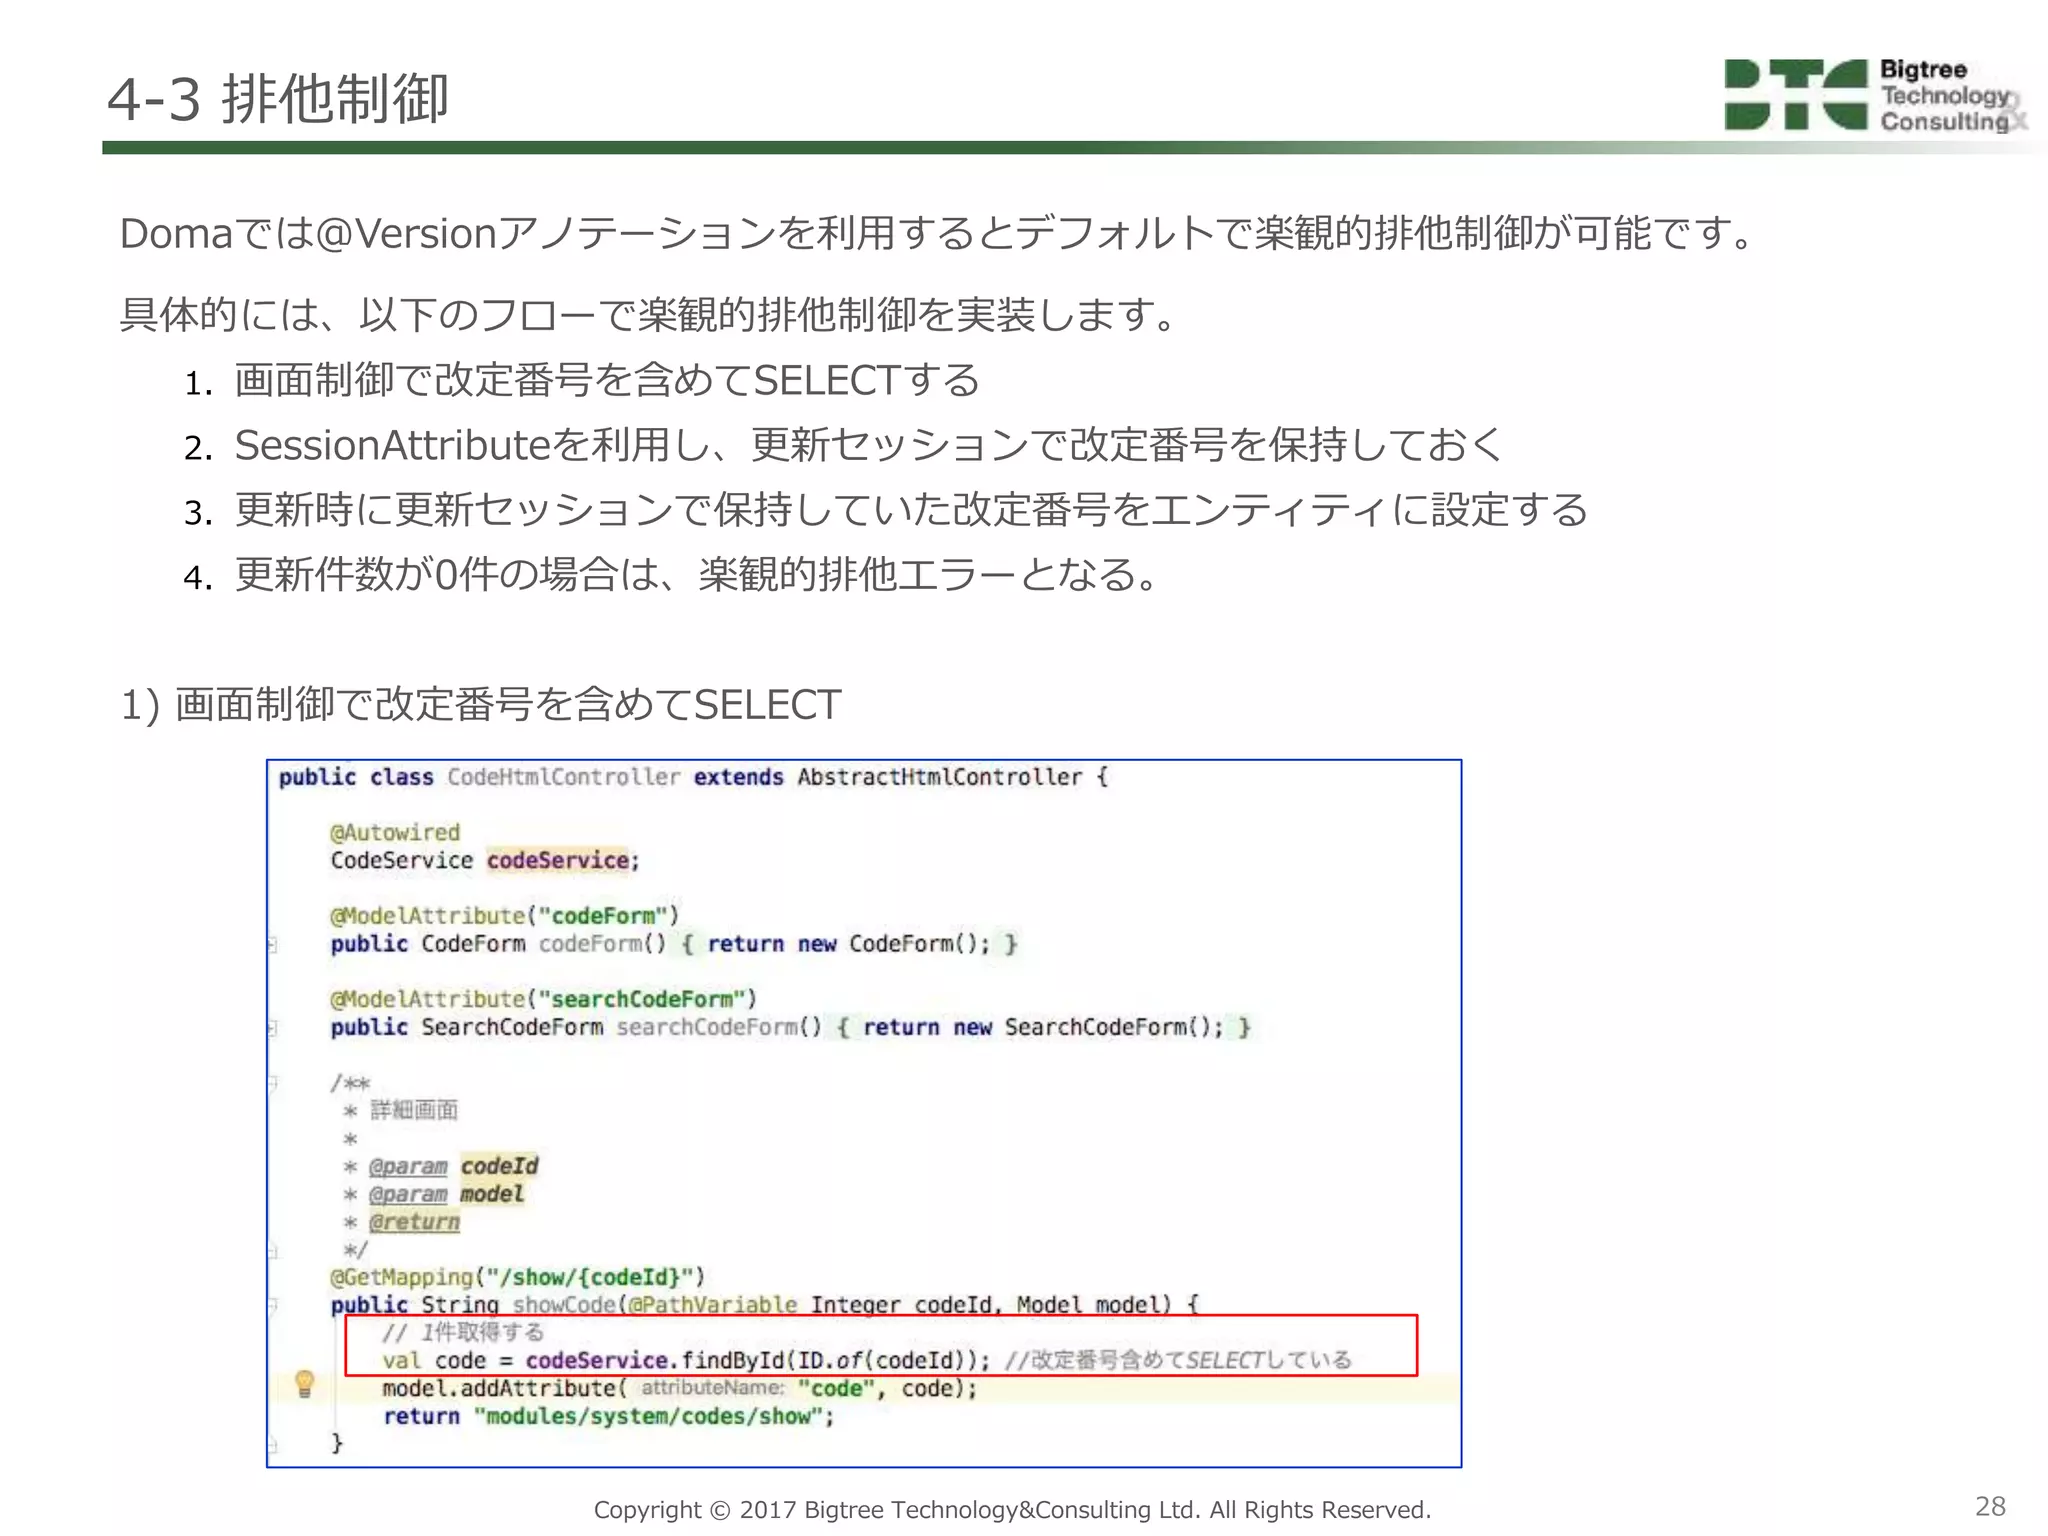Viewport: 2048px width, 1536px height.
Task: Click the @ModelAttribute("searchCodeForm") annotation
Action: 544,999
